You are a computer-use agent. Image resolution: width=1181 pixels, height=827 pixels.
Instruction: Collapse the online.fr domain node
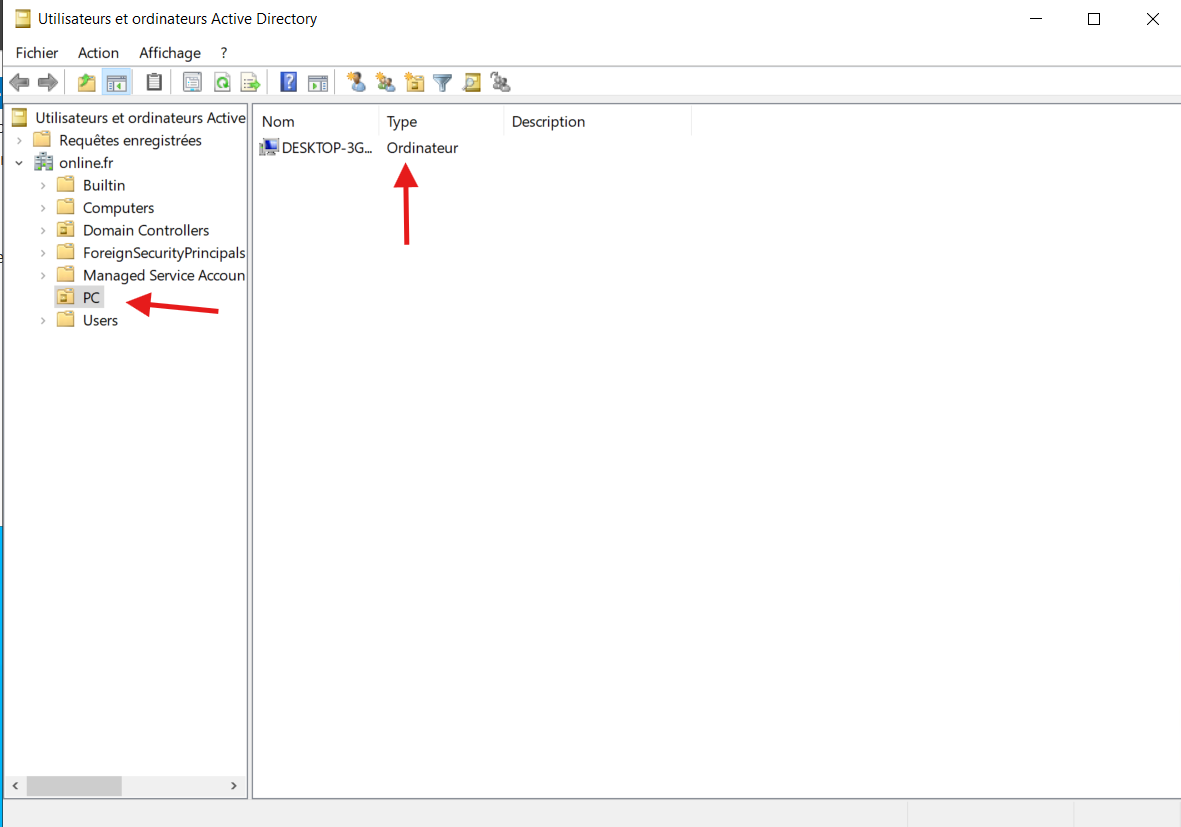point(20,163)
